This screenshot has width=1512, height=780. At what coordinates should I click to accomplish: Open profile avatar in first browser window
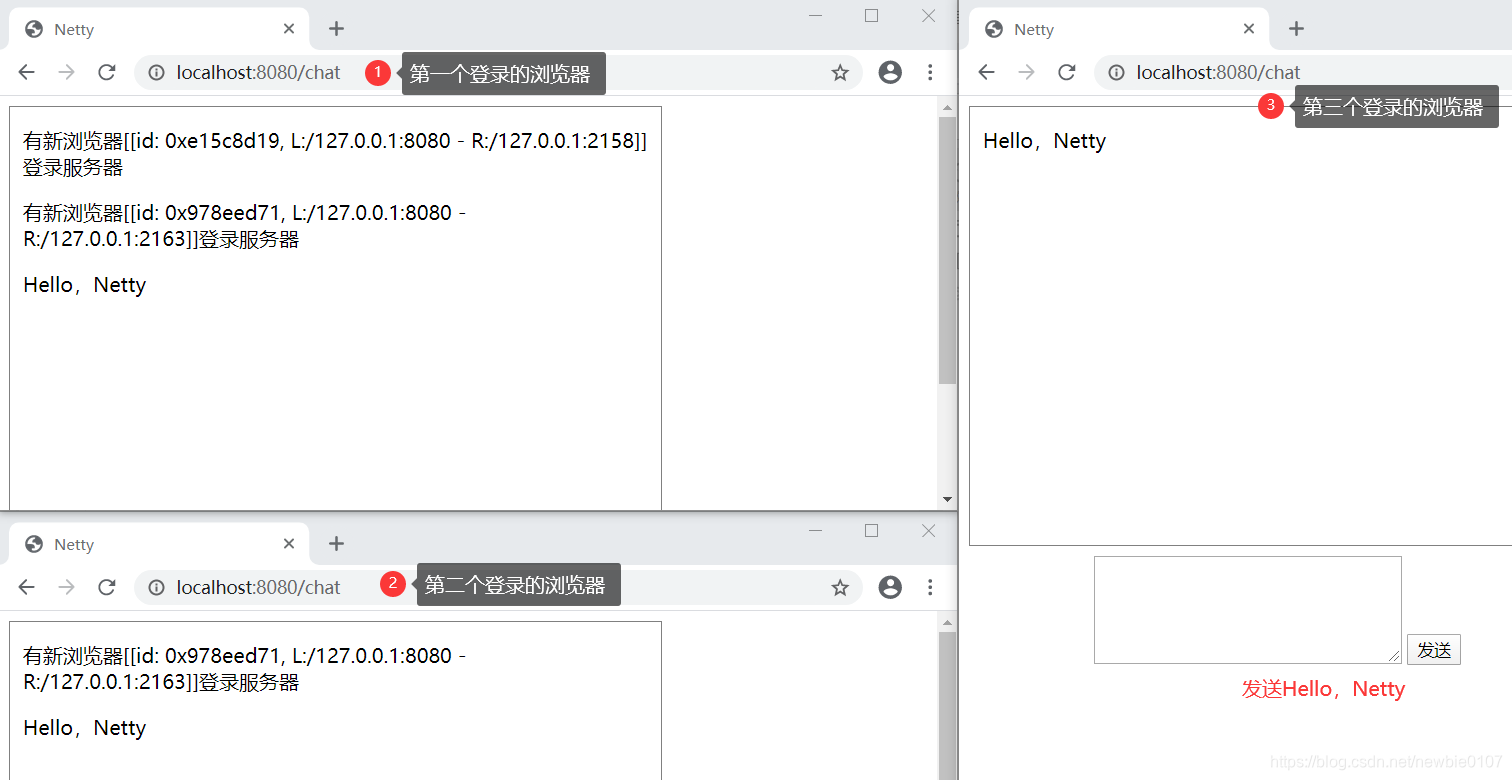click(890, 72)
